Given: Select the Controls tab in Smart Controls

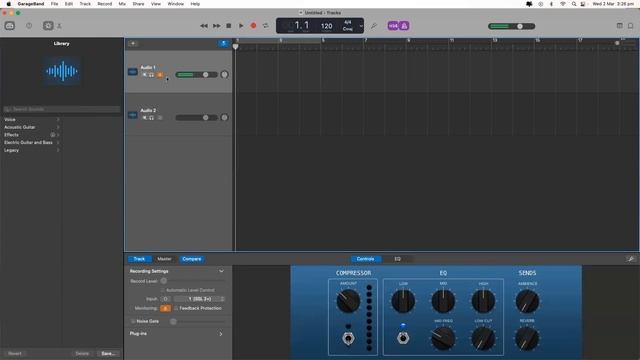Looking at the screenshot, I should pos(366,259).
